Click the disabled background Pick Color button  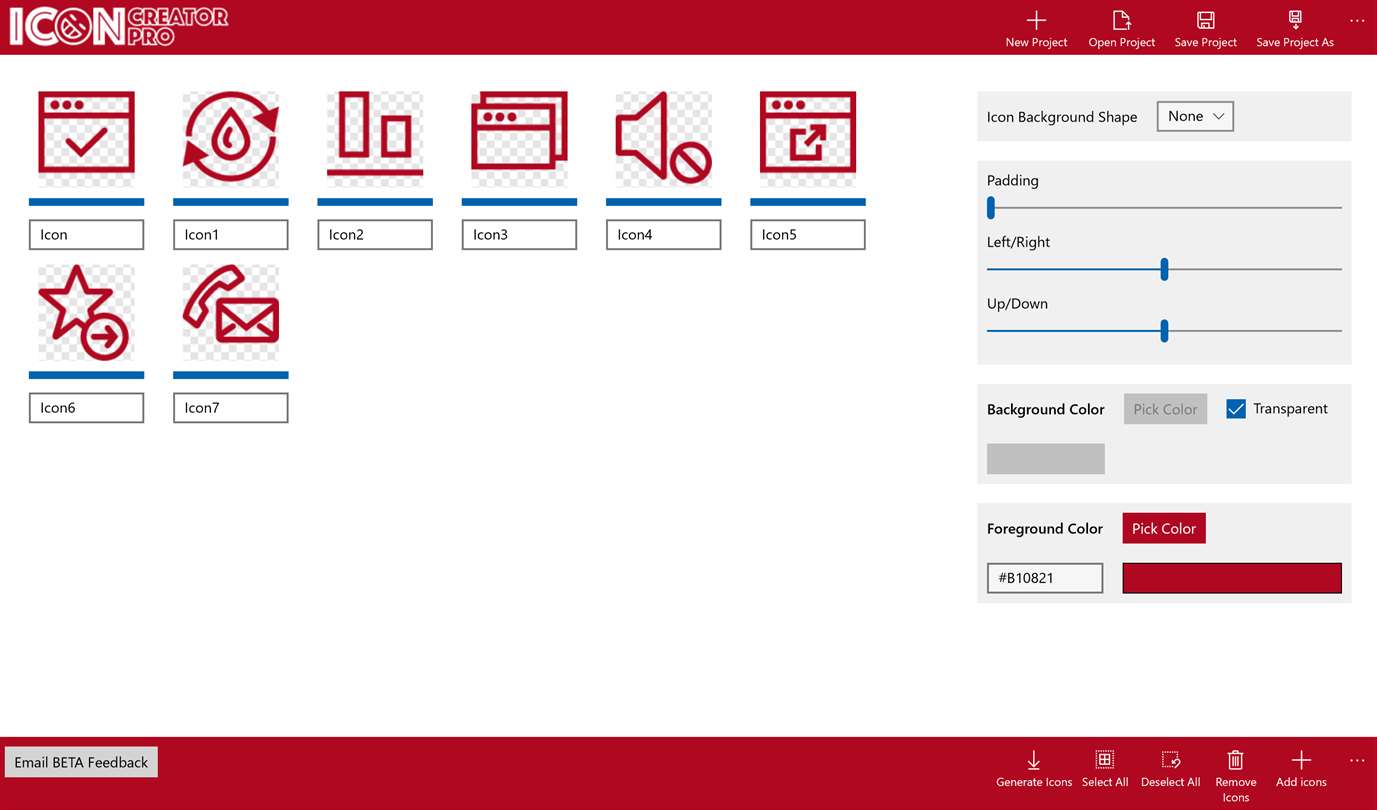click(1165, 409)
